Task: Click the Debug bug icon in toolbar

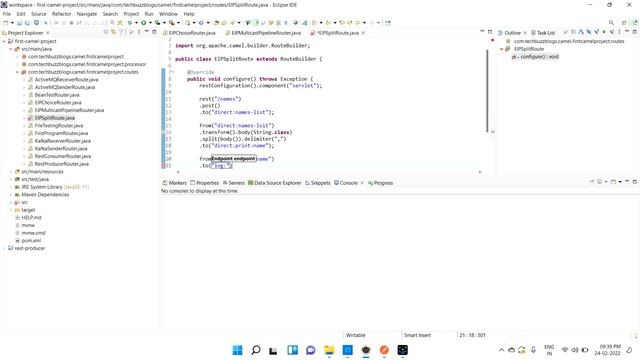Action: pos(130,23)
